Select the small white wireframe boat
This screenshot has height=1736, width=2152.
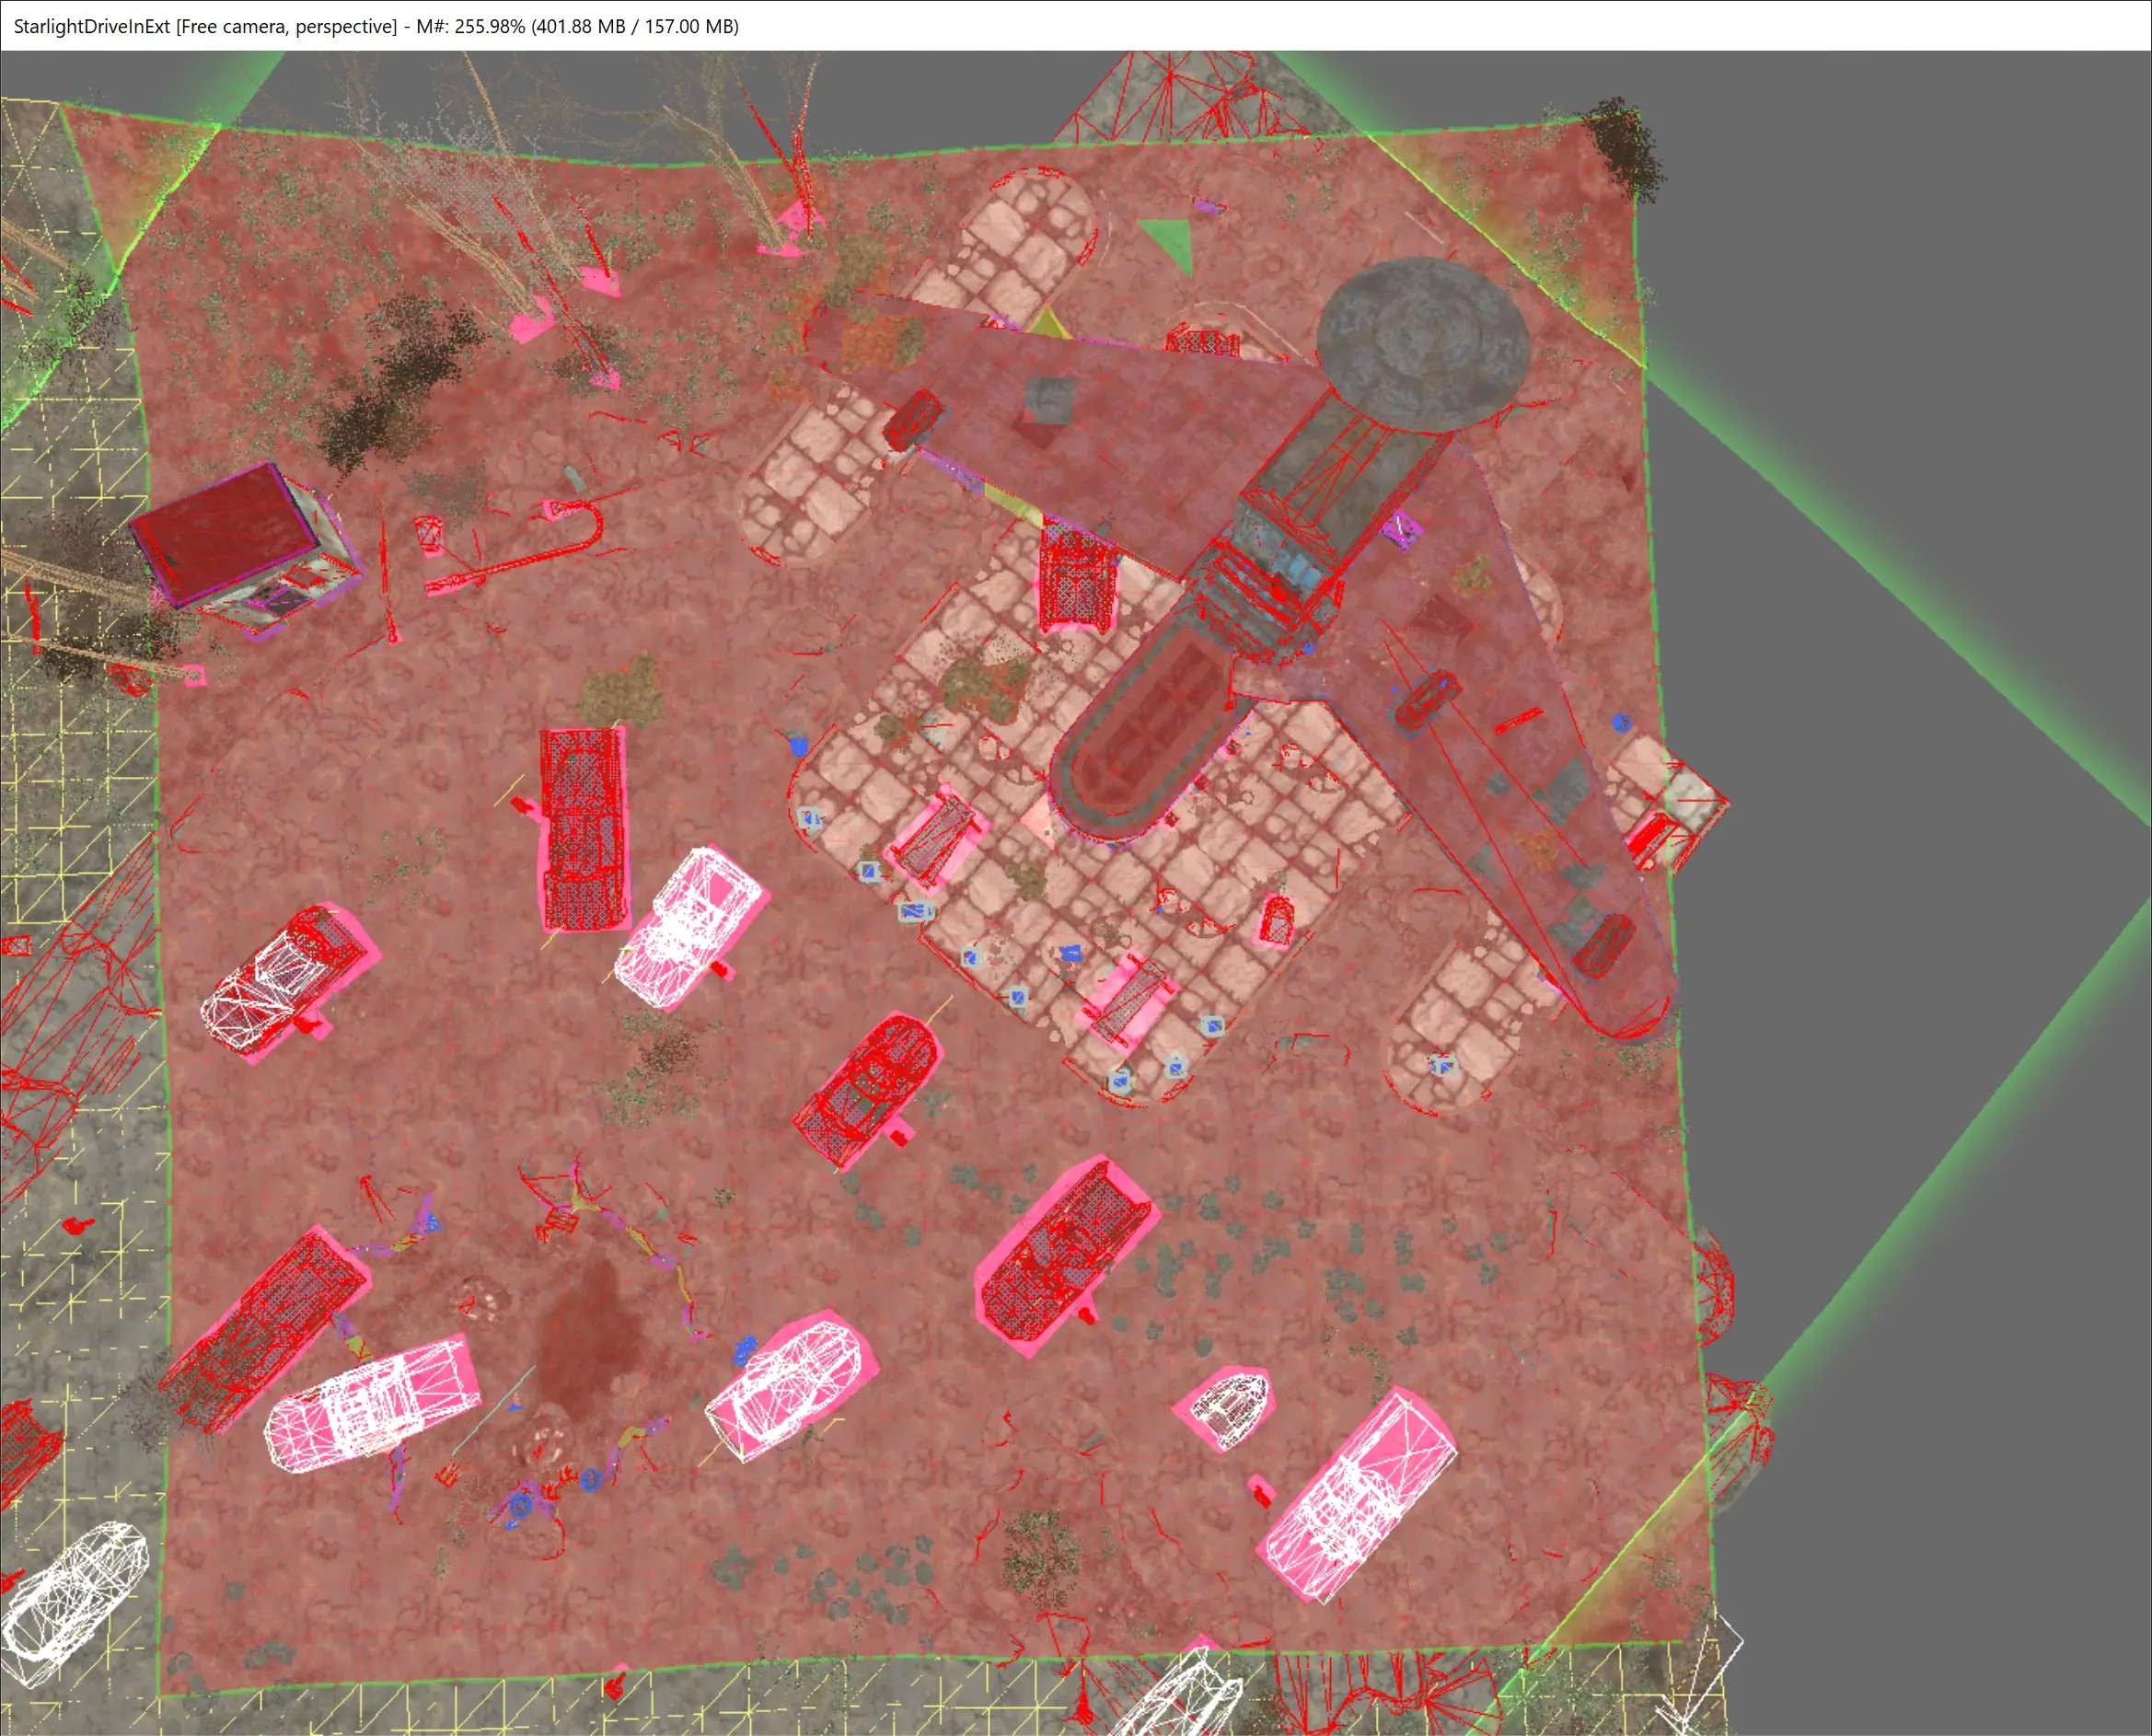point(1229,1411)
